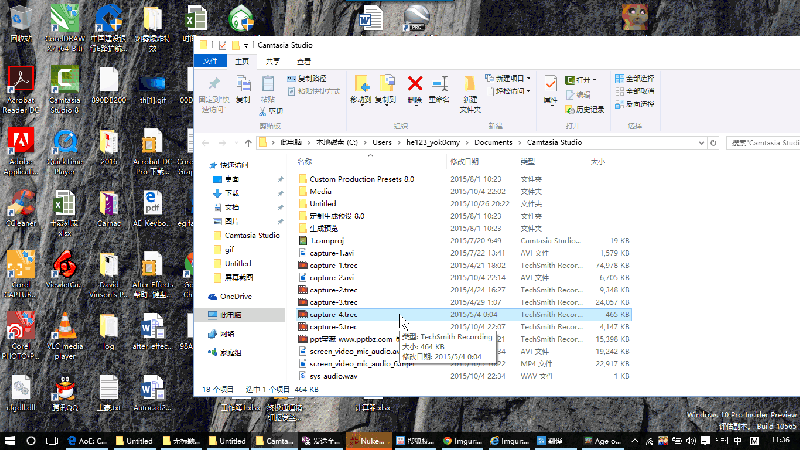Expand the address bar history dropdown
Viewport: 800px width, 450px height.
click(701, 143)
